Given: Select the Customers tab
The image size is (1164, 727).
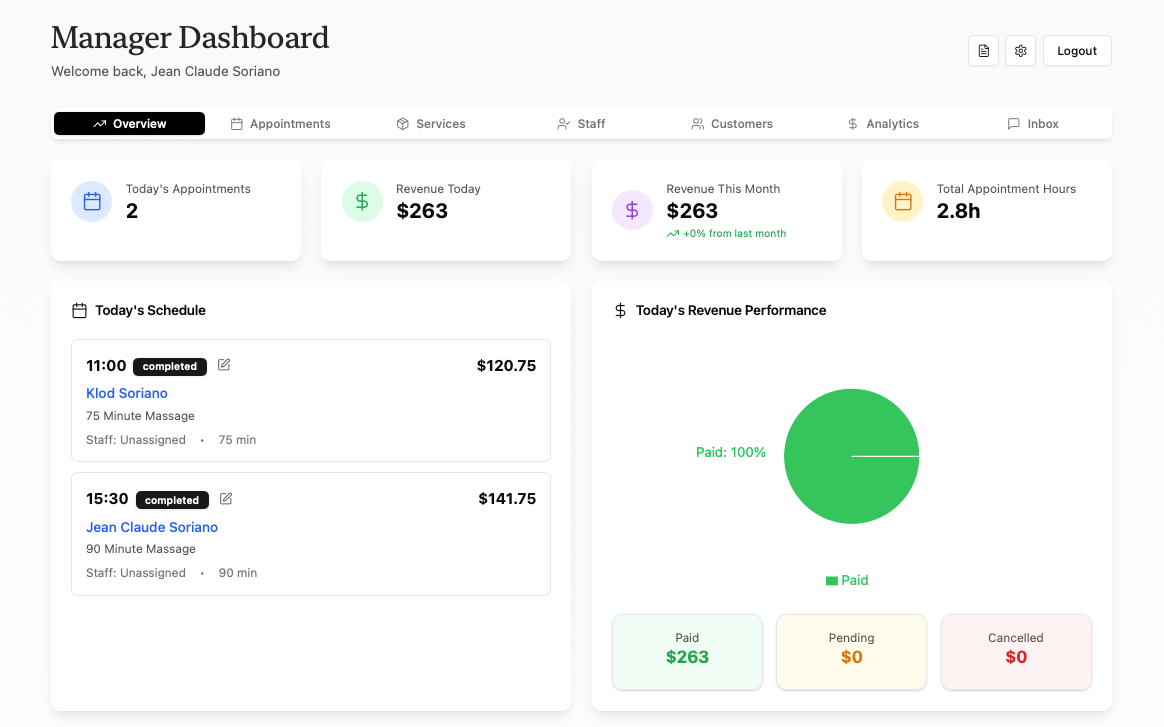Looking at the screenshot, I should 732,123.
